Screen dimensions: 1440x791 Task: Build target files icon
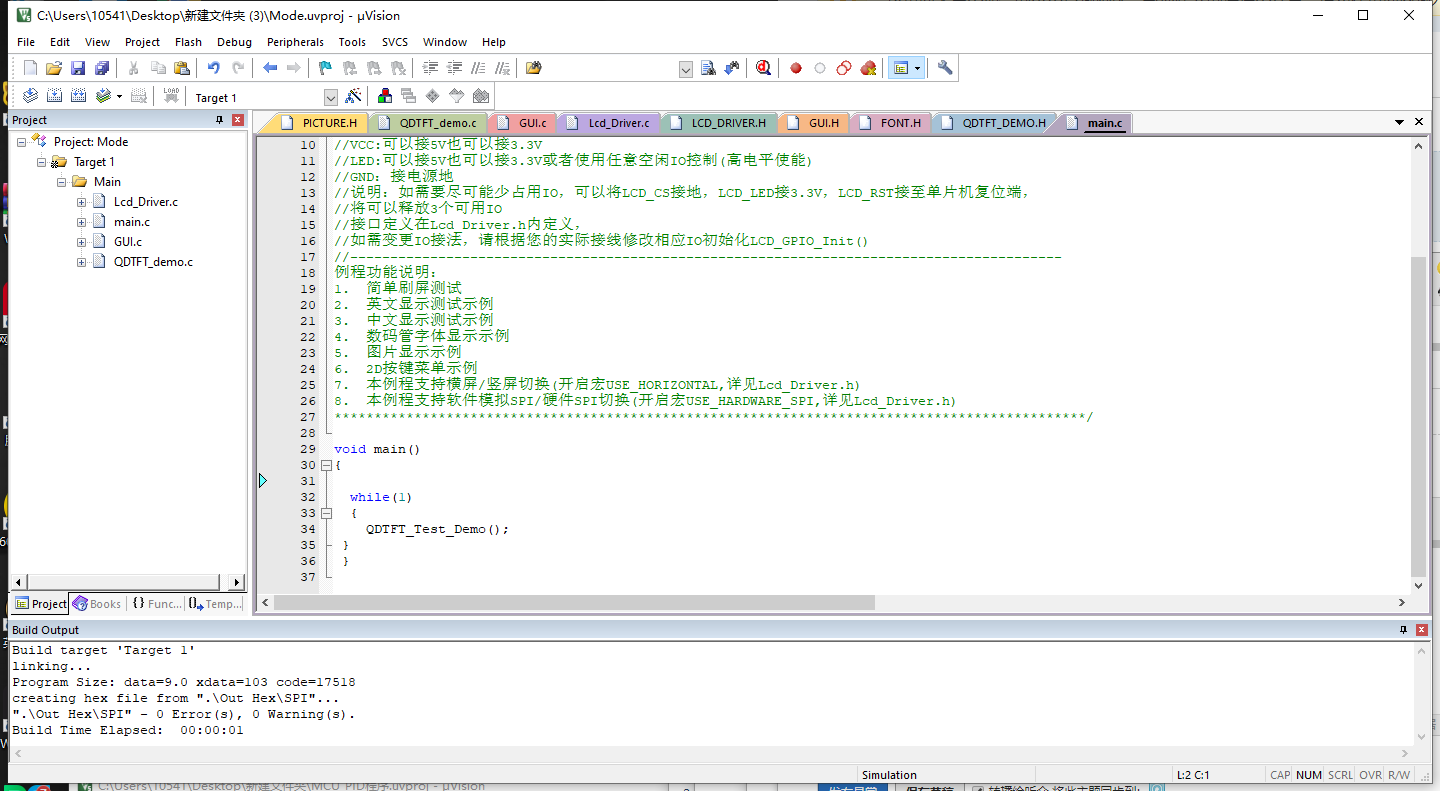coord(54,96)
